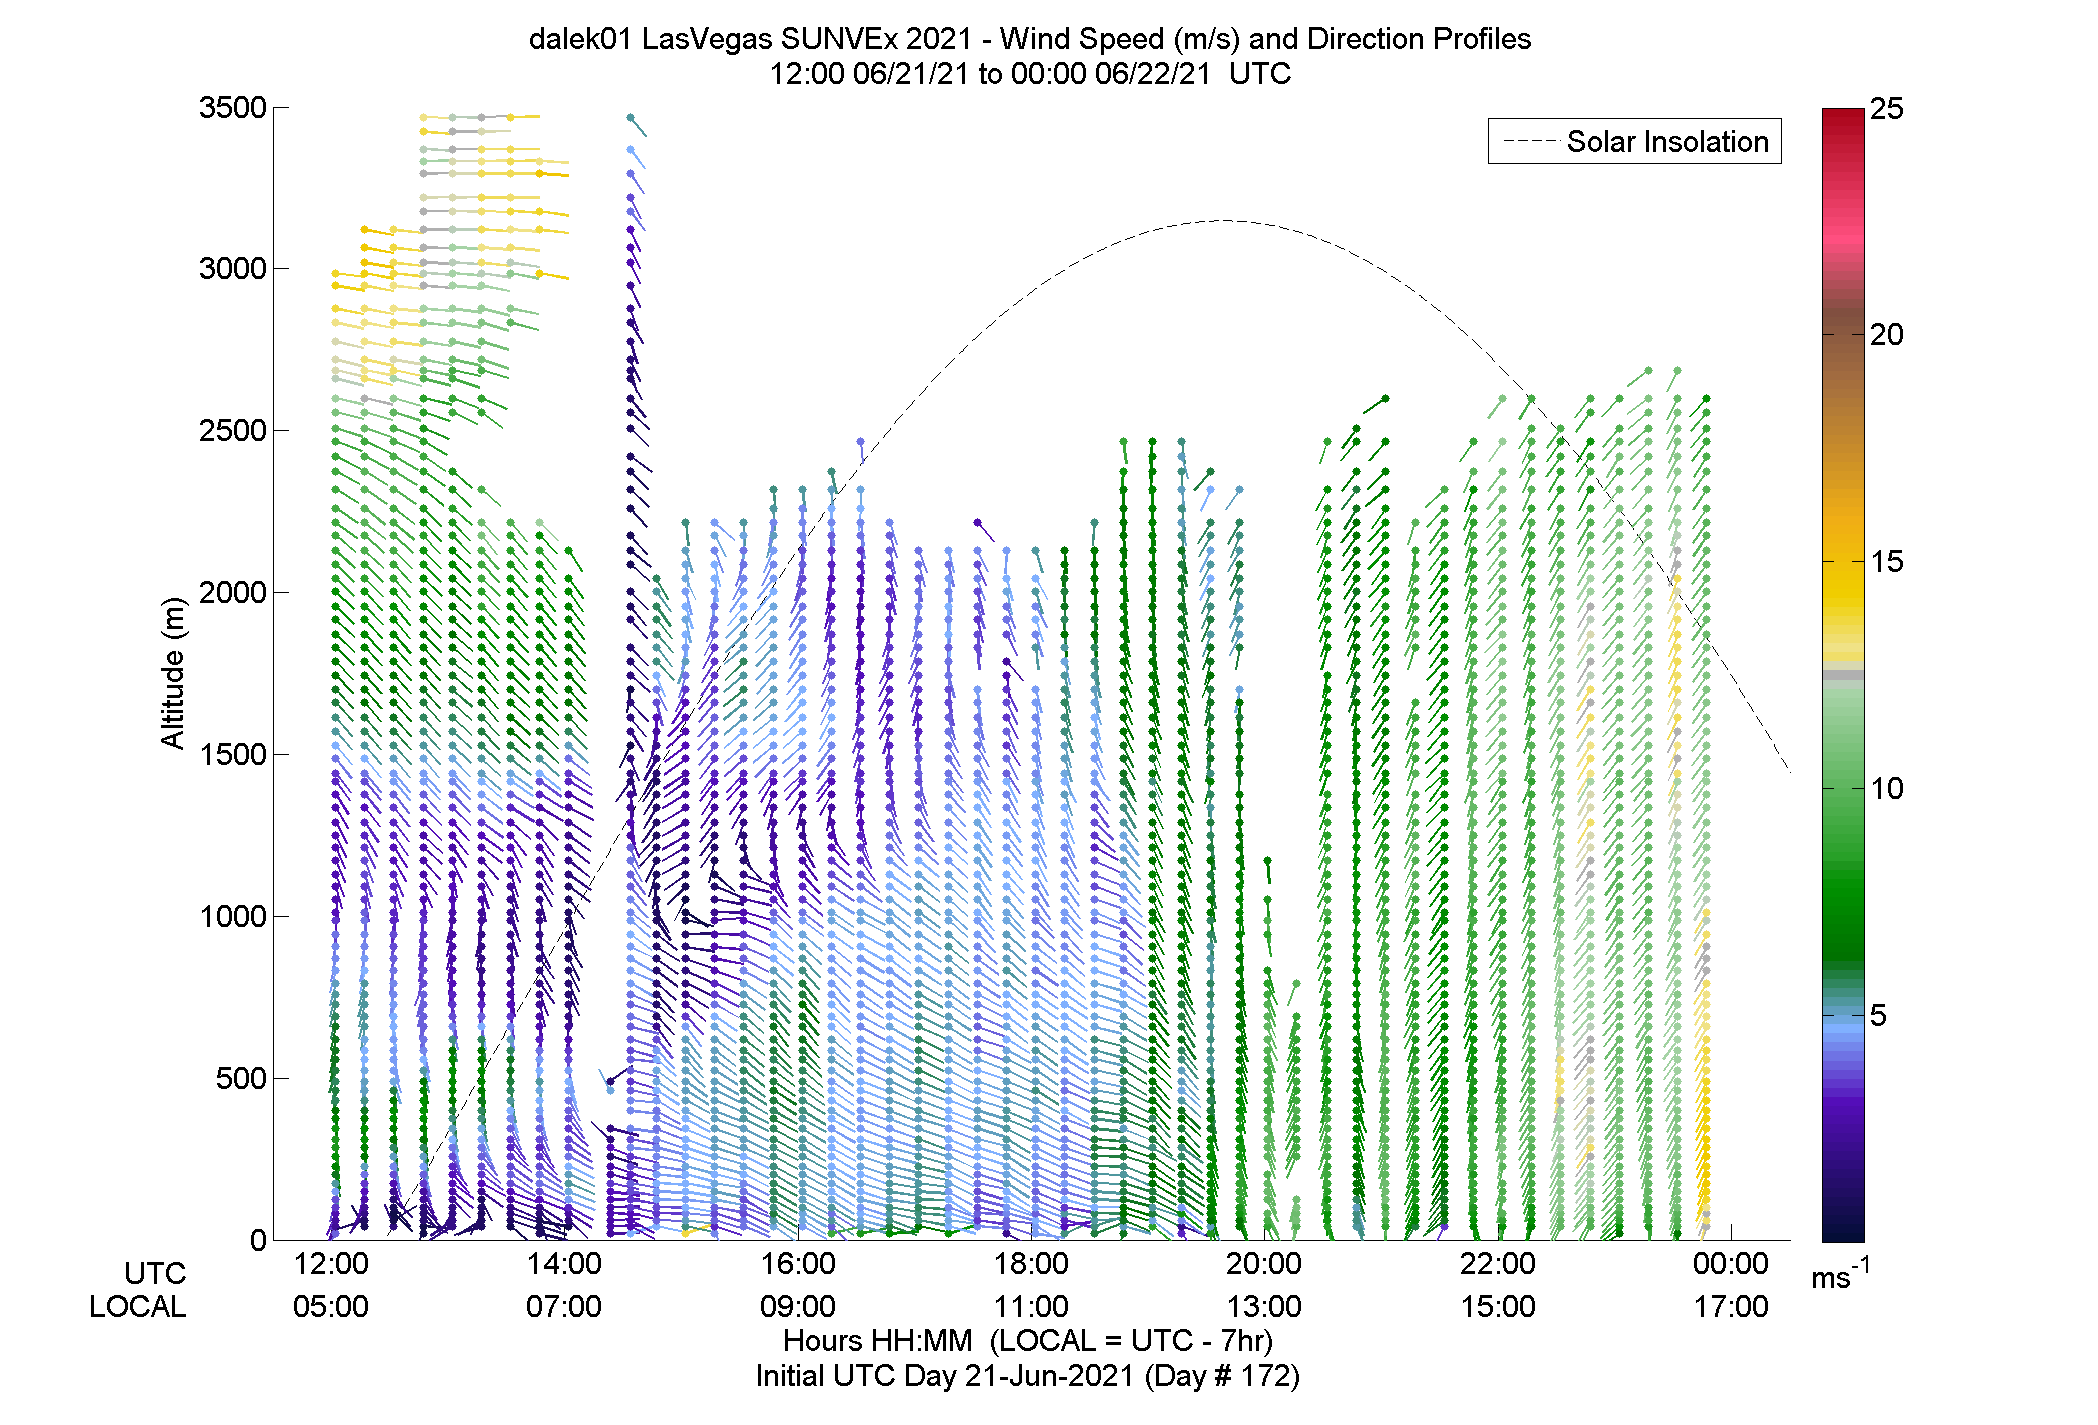Image resolution: width=2098 pixels, height=1425 pixels.
Task: Click the 'Altitude (m)' axis label
Action: pos(173,672)
